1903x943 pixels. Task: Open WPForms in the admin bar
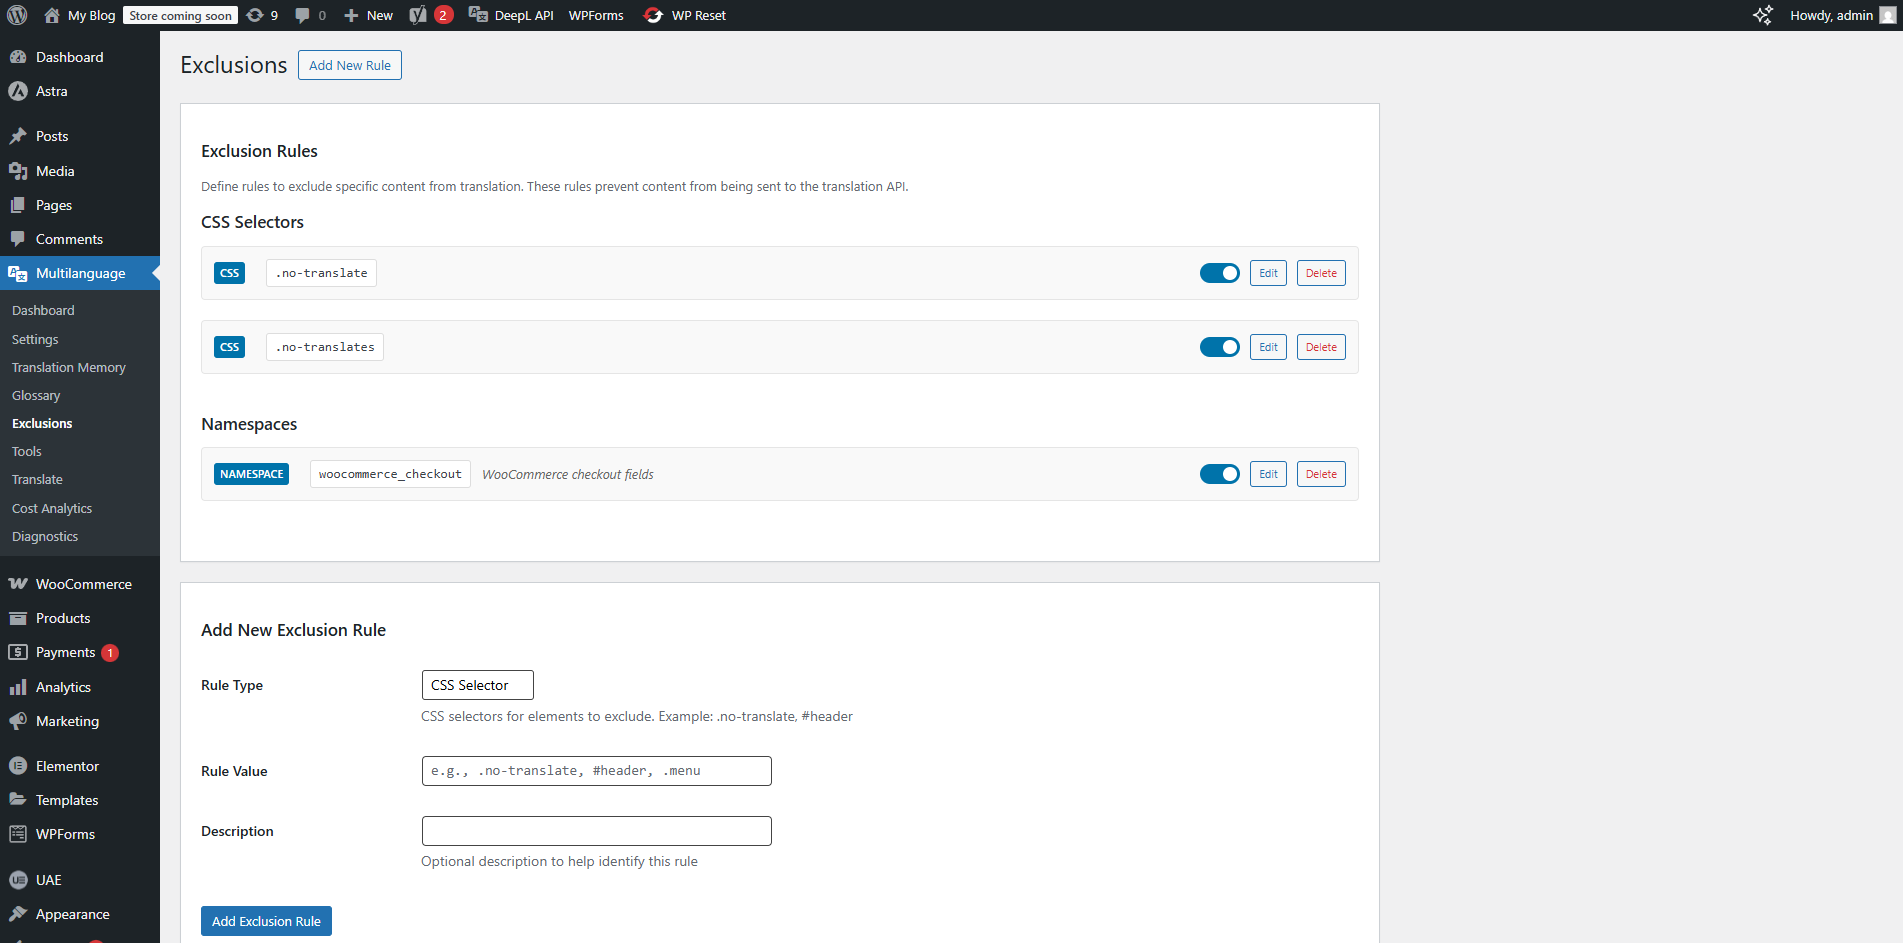coord(596,15)
